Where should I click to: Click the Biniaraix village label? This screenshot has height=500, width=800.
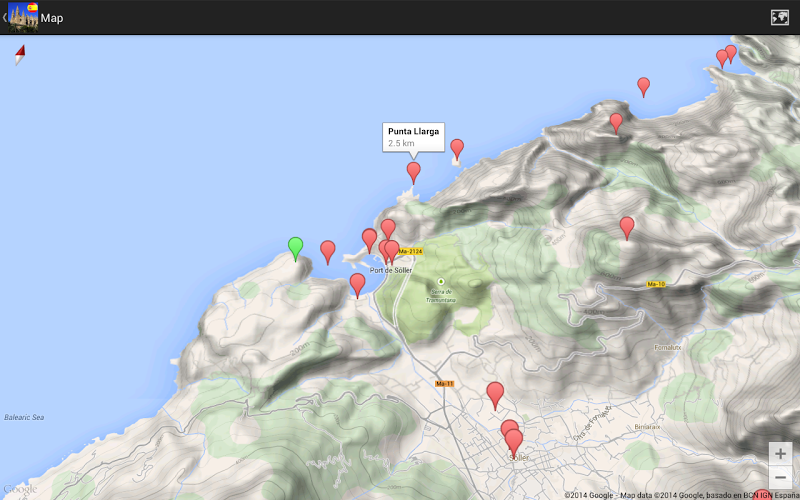point(648,427)
